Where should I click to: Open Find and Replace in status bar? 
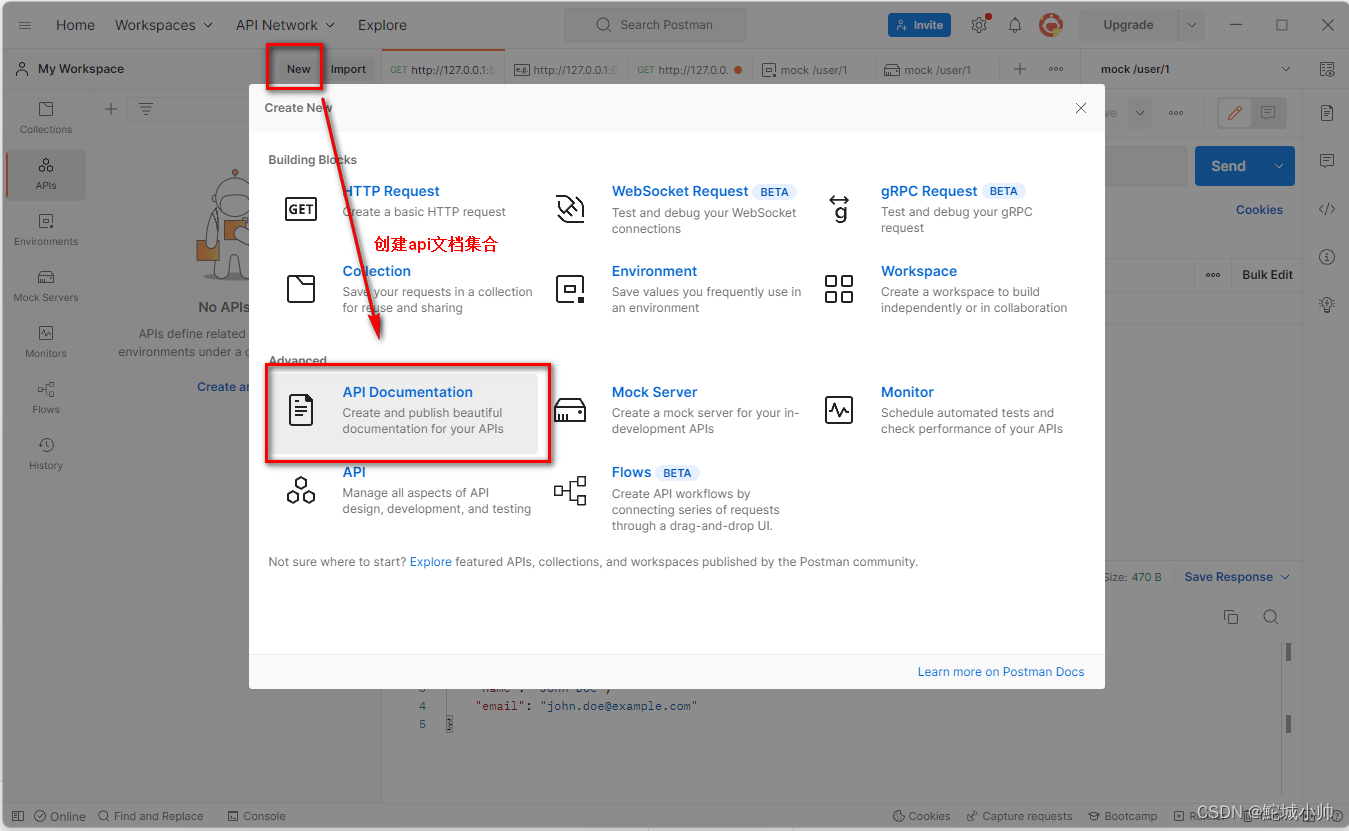coord(149,816)
